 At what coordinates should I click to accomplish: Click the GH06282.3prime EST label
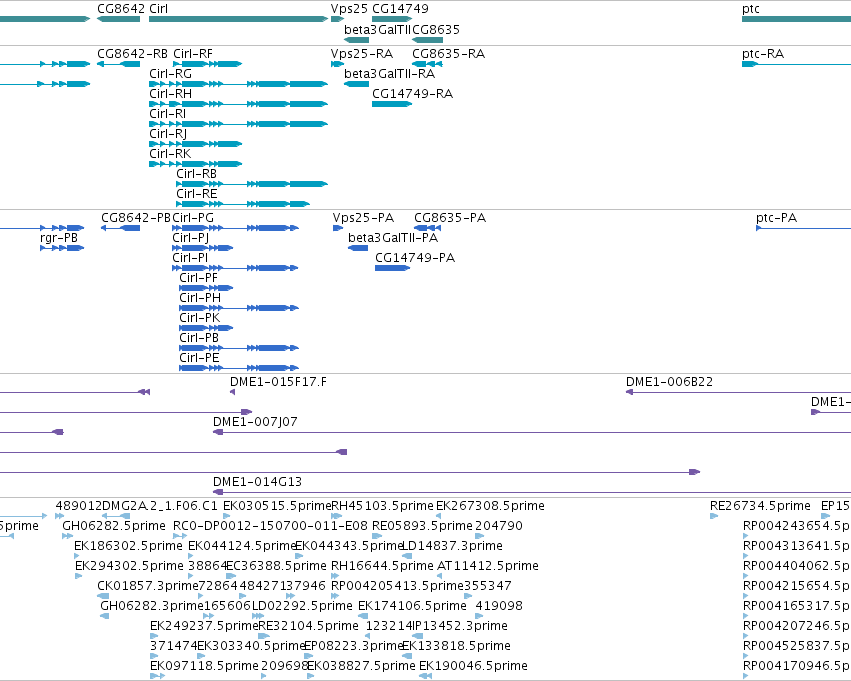coord(151,607)
